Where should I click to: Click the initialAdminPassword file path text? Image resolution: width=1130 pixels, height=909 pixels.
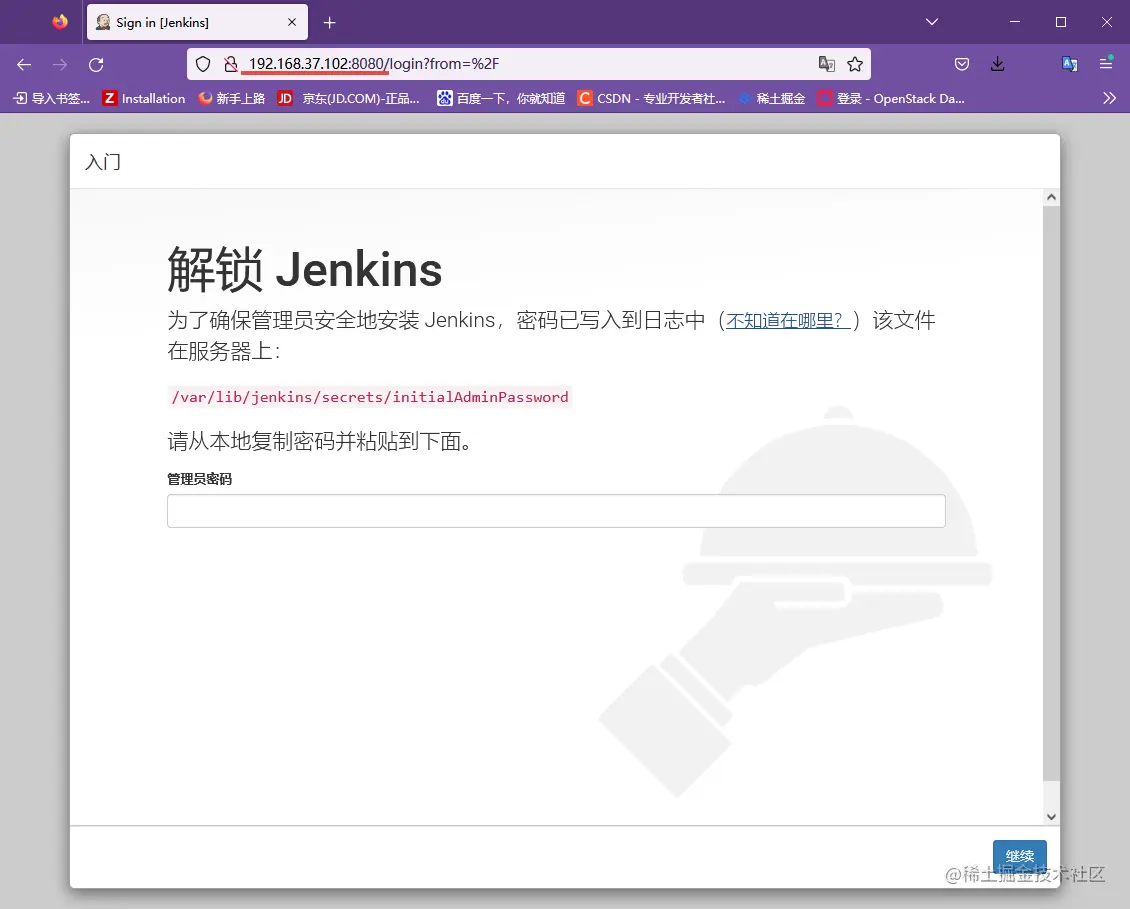[370, 397]
